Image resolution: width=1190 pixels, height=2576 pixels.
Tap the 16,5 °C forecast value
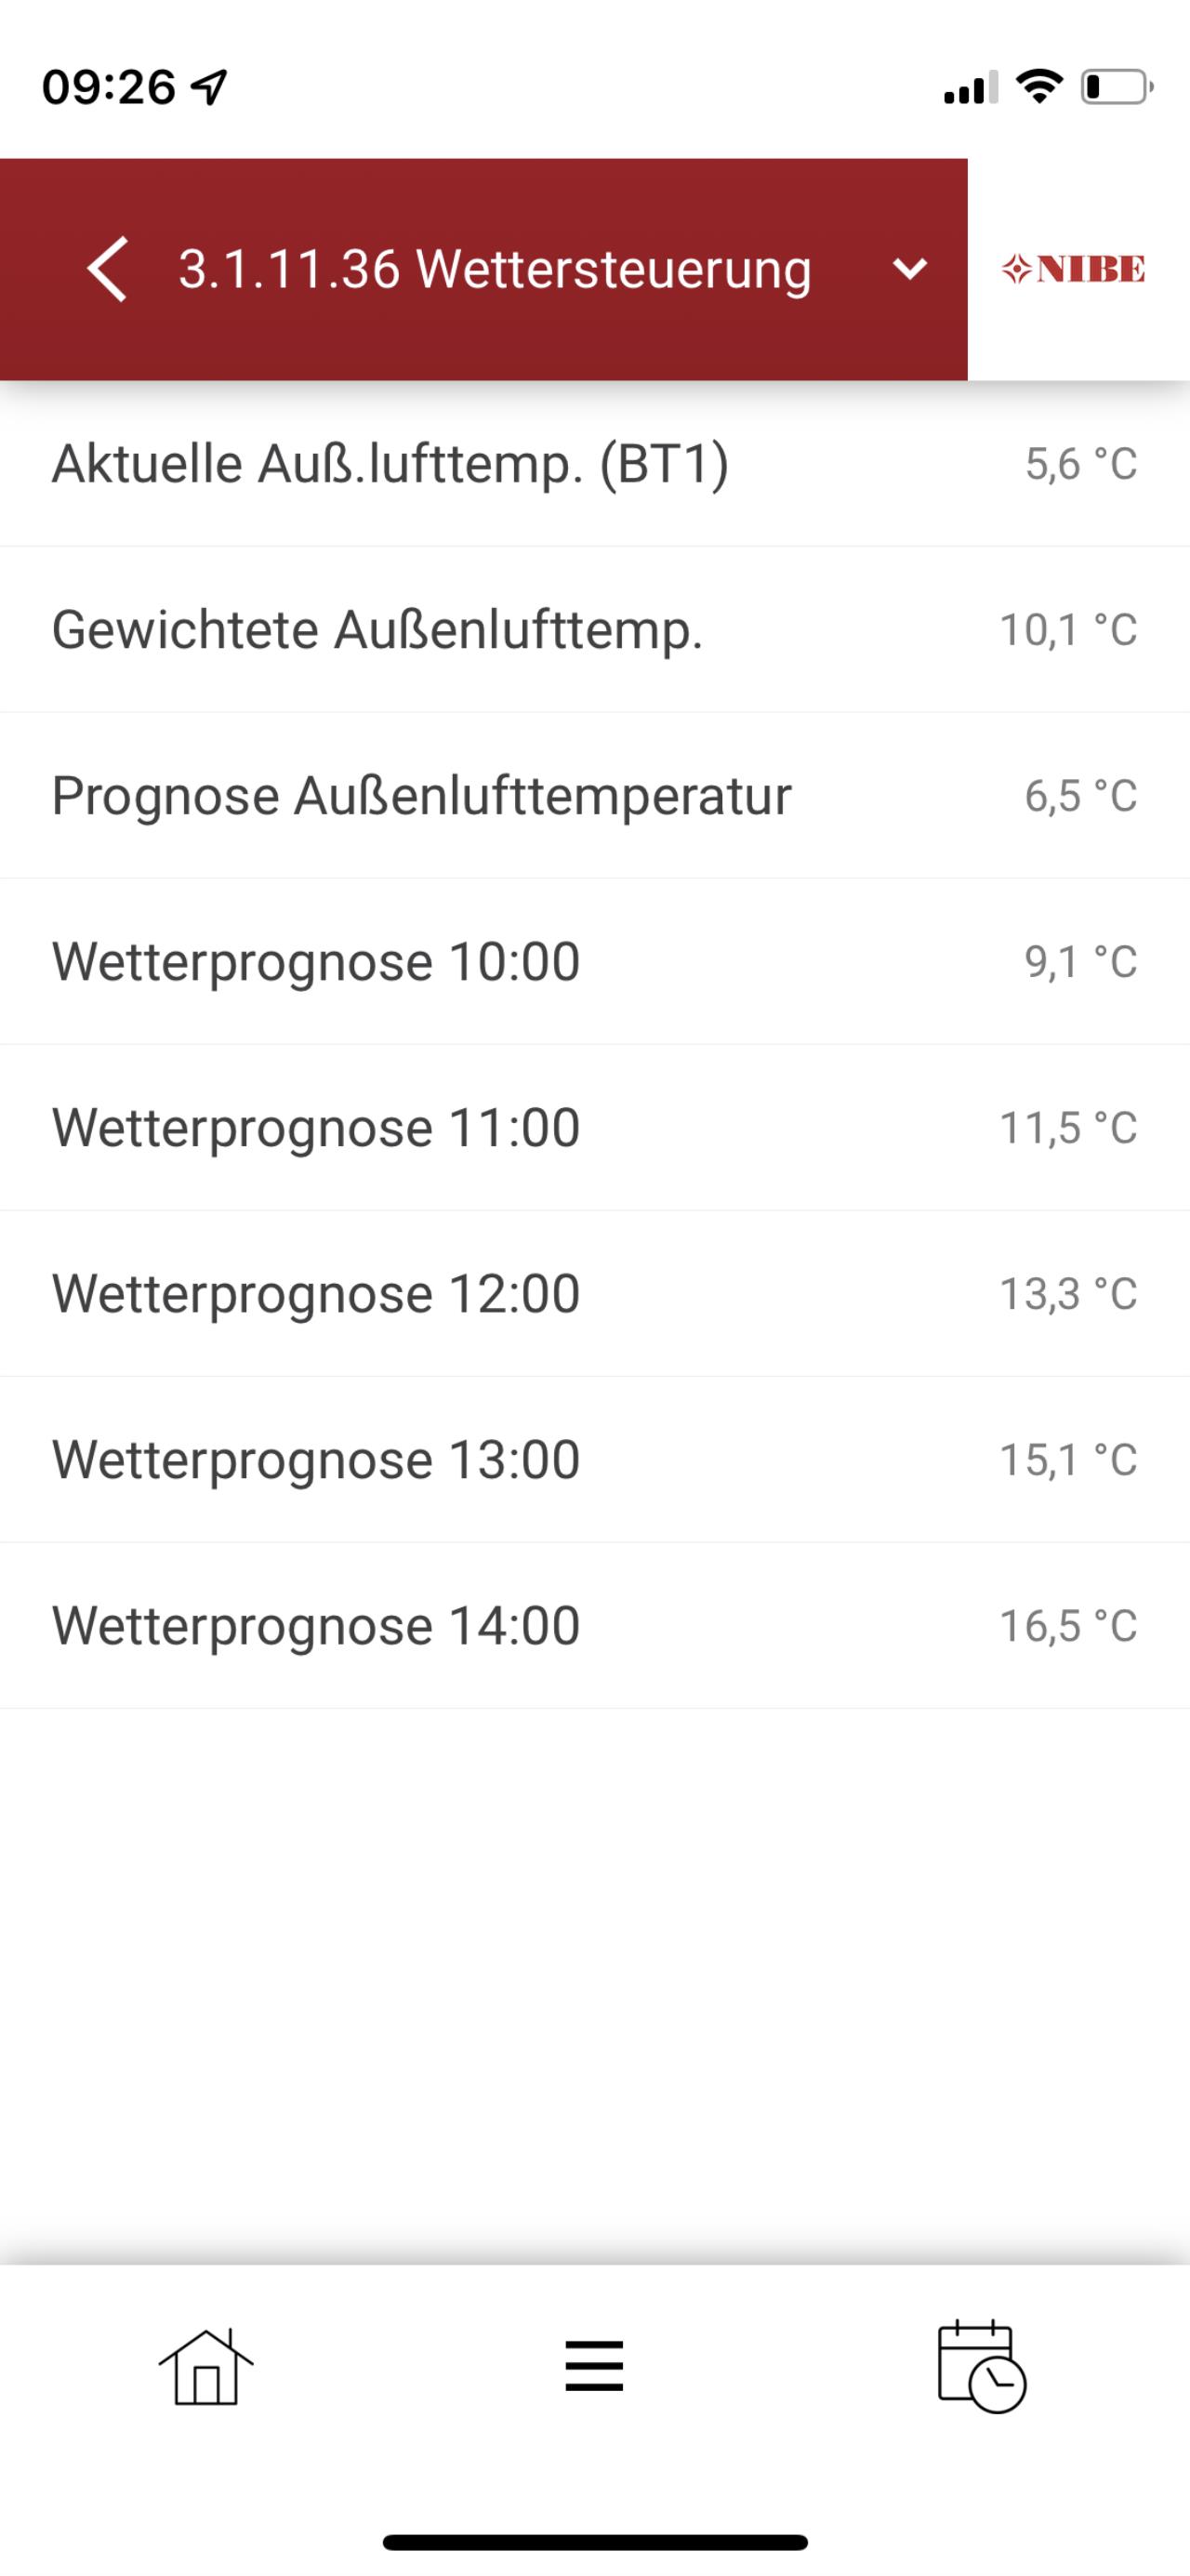(x=1069, y=1626)
